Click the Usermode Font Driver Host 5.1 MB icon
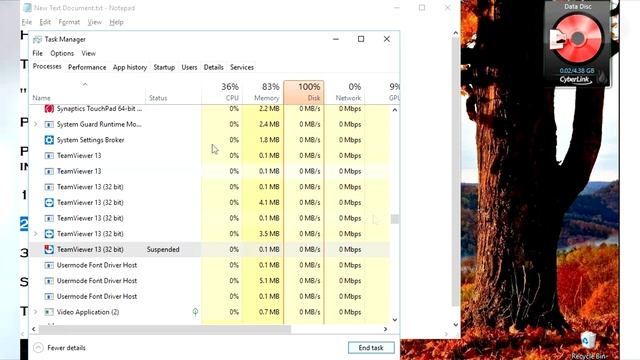640x360 pixels. click(49, 281)
